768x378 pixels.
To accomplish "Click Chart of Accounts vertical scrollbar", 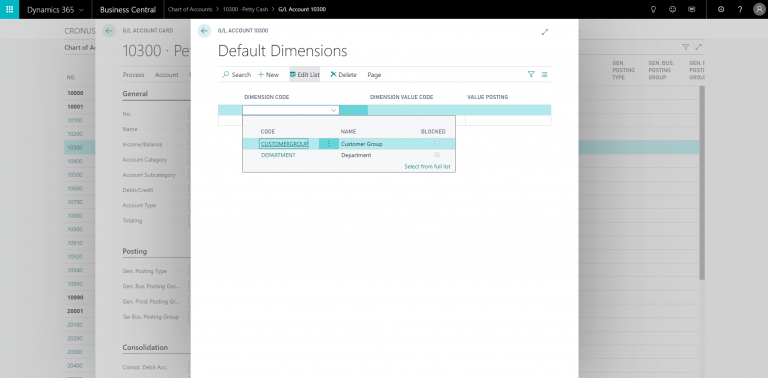I will 701,182.
